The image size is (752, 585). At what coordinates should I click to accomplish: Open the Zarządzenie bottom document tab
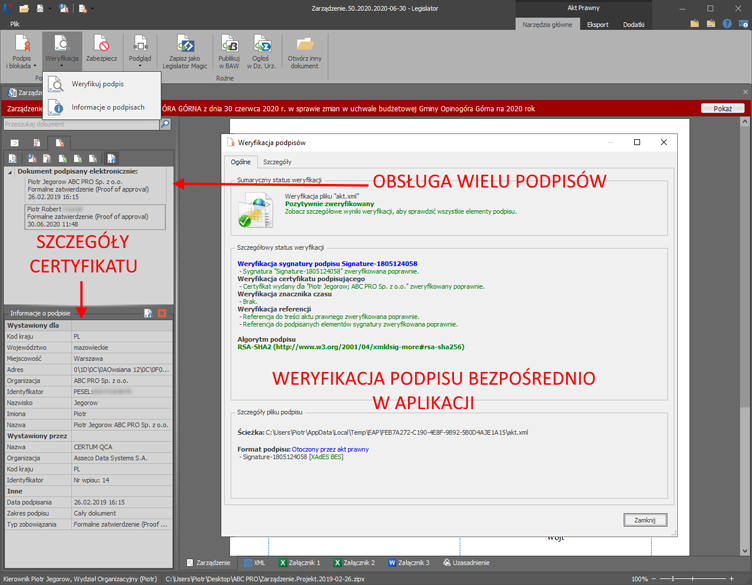coord(209,562)
